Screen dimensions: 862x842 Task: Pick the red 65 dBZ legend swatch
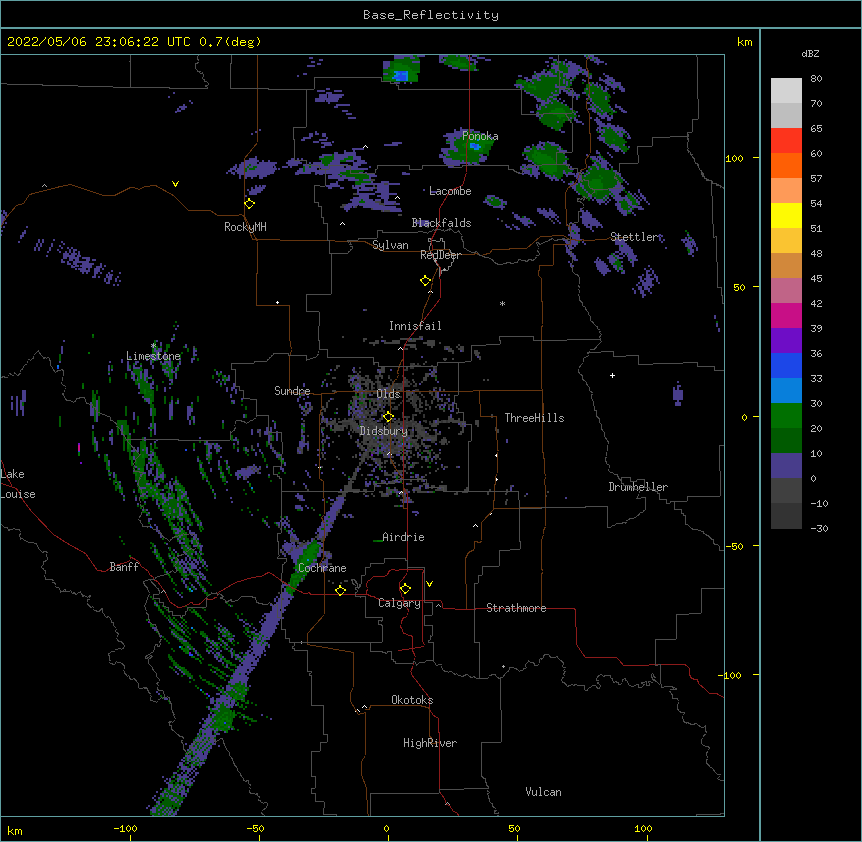(x=786, y=140)
